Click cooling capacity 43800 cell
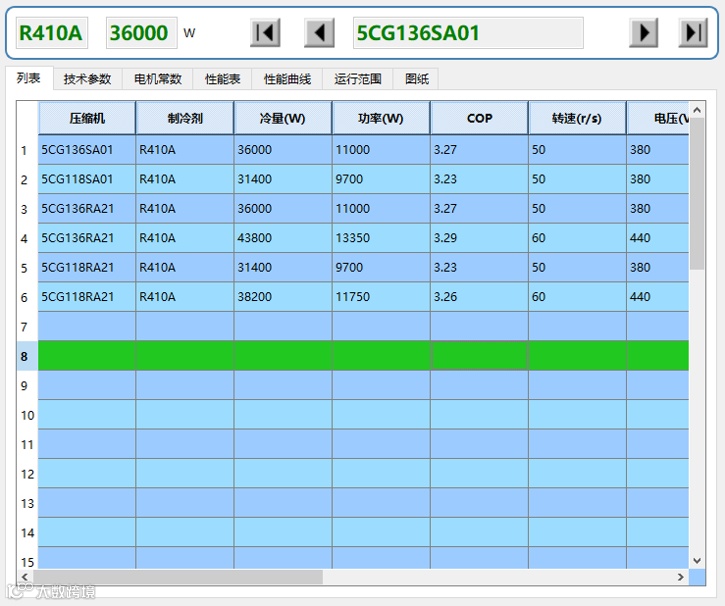This screenshot has width=725, height=606. (x=283, y=238)
